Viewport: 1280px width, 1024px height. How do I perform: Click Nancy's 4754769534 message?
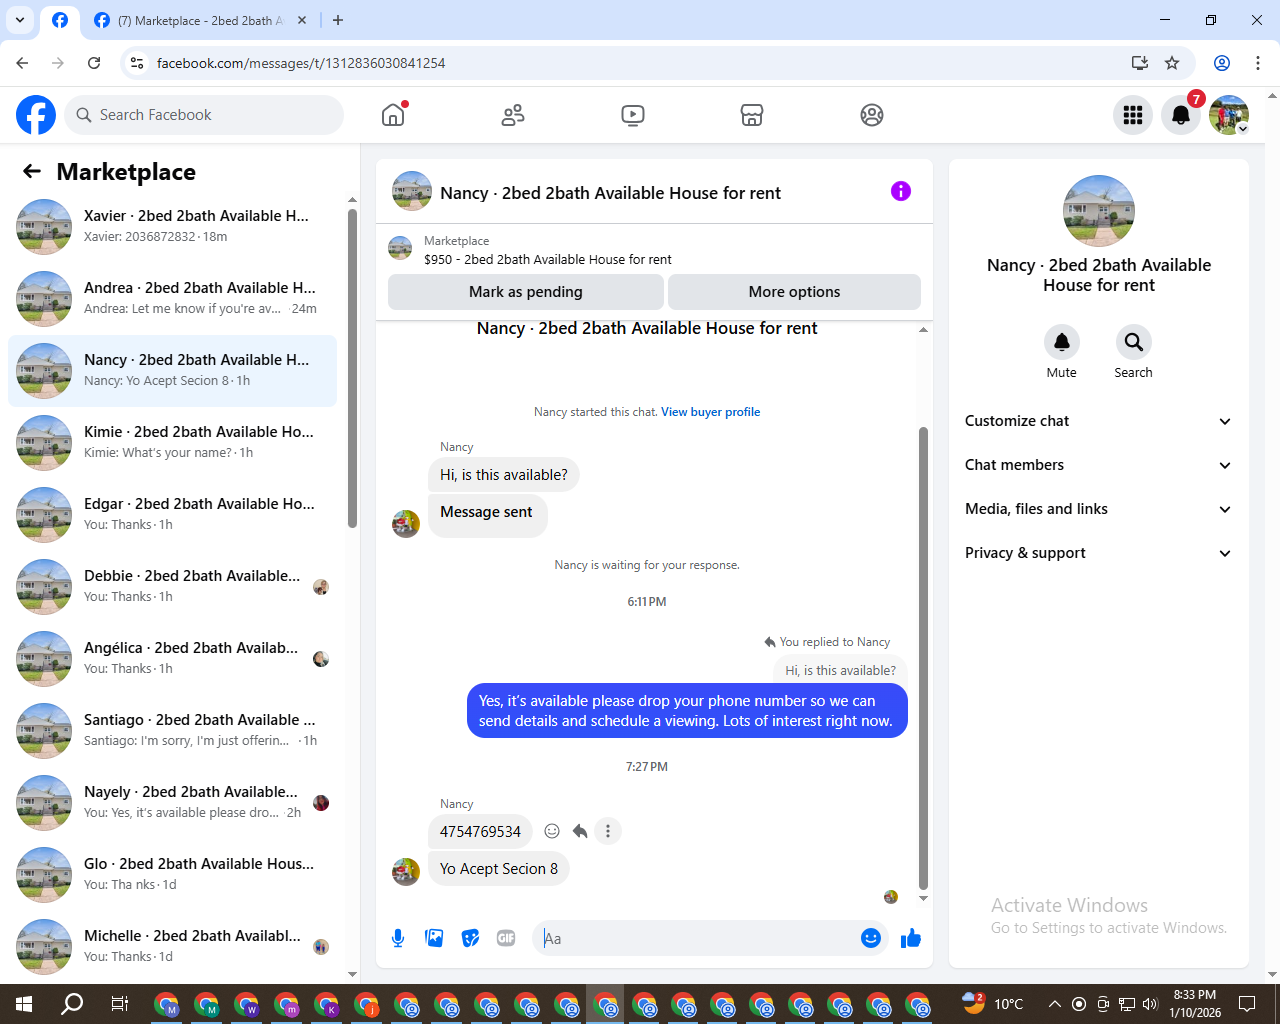(480, 831)
